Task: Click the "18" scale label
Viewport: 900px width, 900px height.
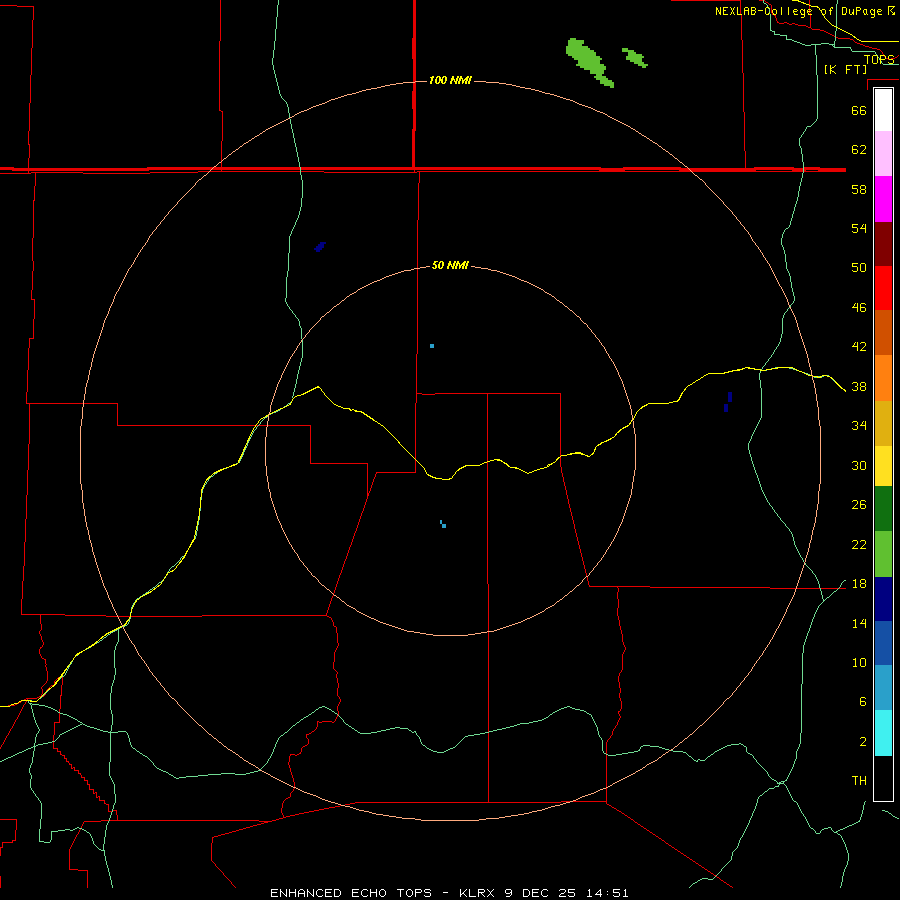Action: 859,584
